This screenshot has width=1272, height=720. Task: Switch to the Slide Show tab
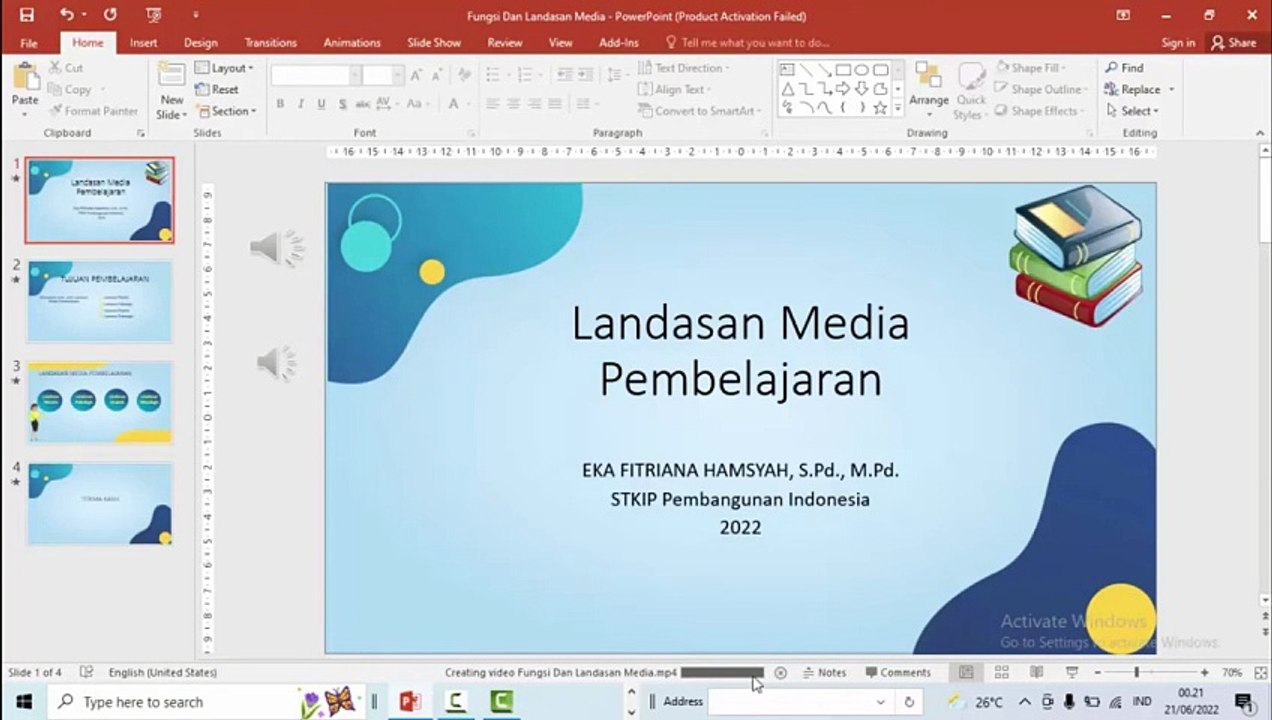pos(433,43)
